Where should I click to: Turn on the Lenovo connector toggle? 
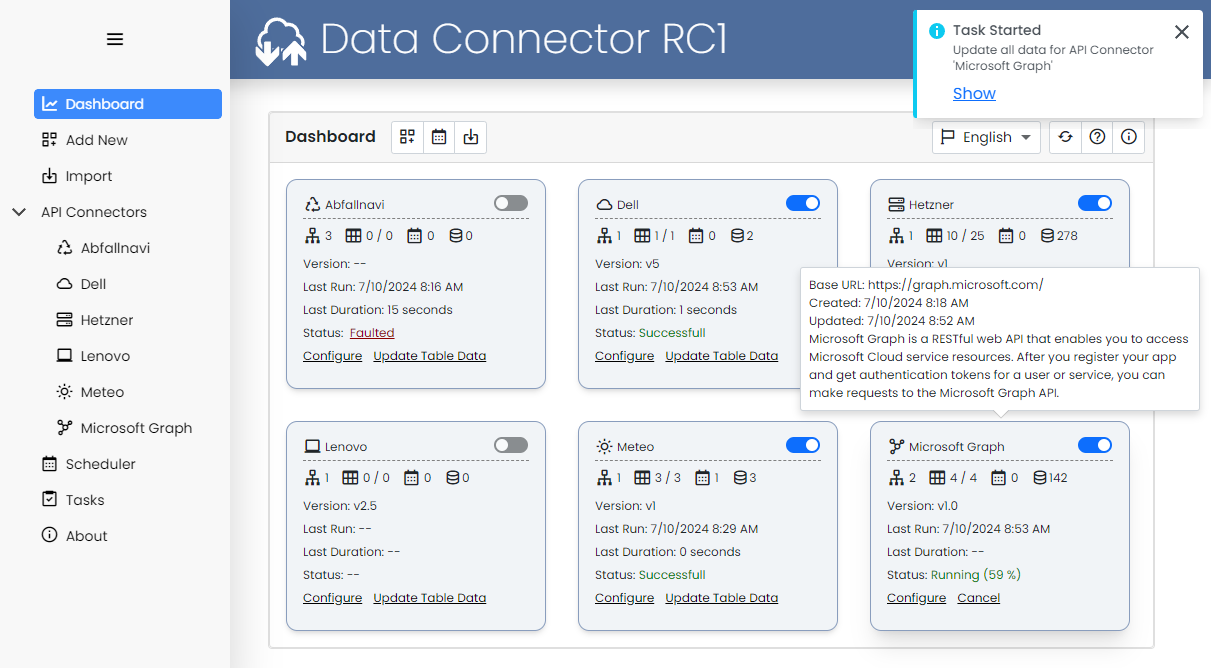tap(510, 445)
